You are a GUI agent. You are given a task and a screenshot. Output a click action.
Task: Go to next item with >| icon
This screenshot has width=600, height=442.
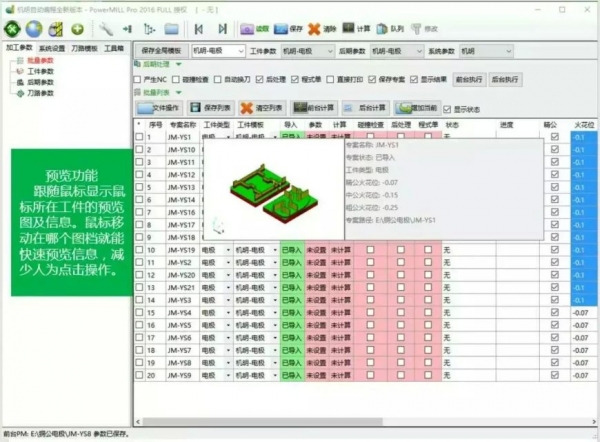222,29
